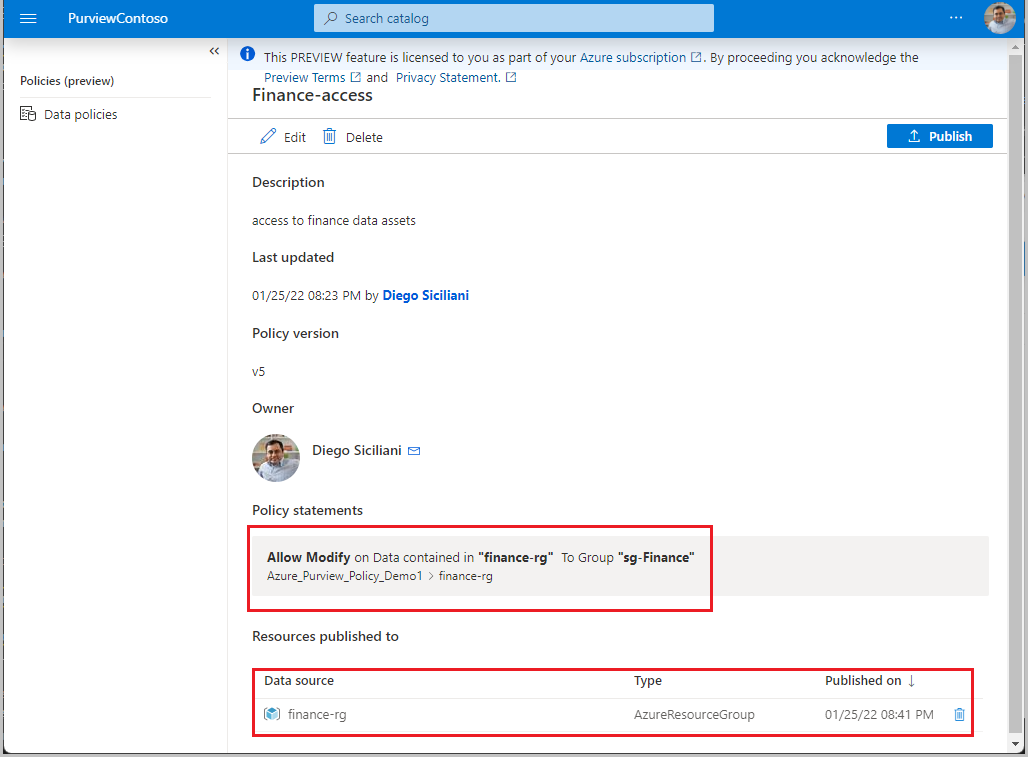Click the finance-rg resource group icon
The width and height of the screenshot is (1028, 757).
(271, 714)
